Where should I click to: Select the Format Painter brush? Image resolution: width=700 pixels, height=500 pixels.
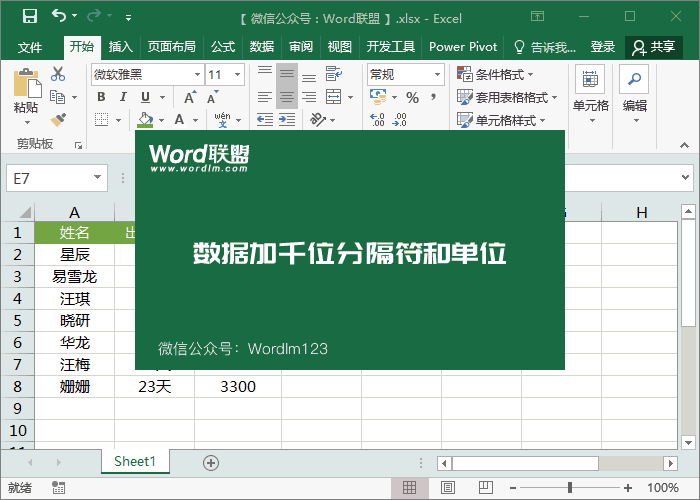click(58, 120)
